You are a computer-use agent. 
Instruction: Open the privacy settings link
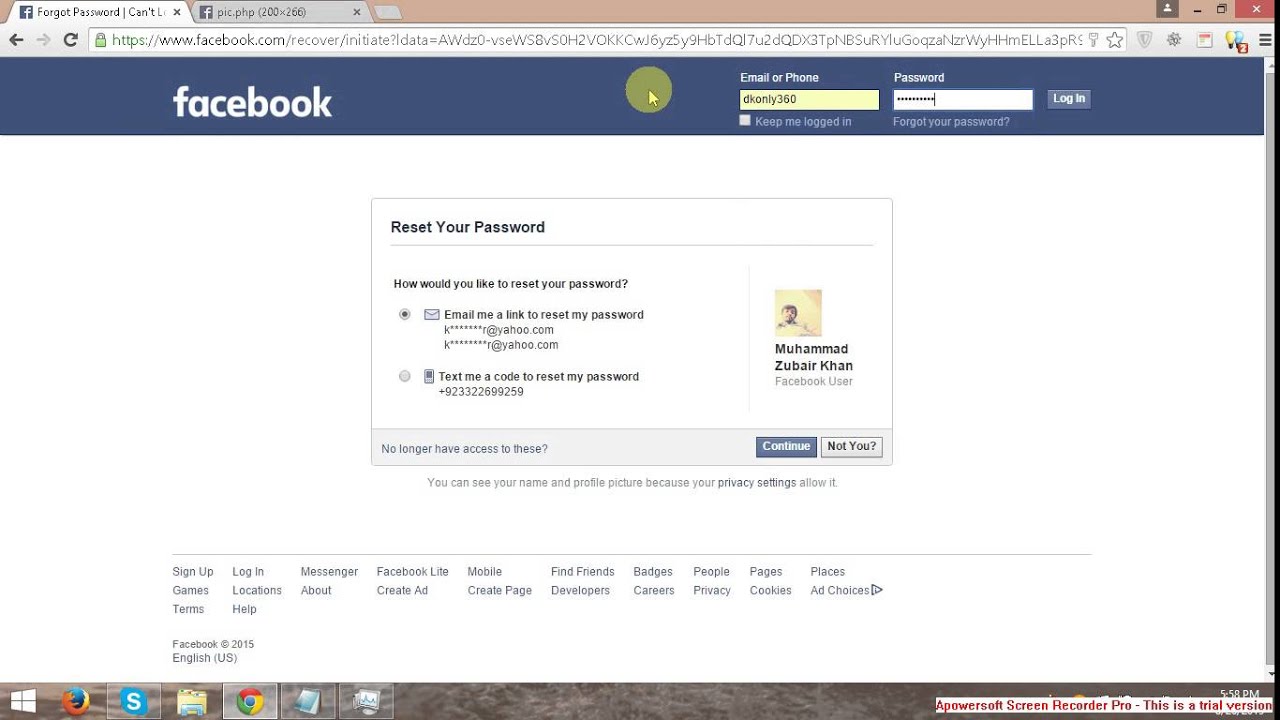point(757,483)
